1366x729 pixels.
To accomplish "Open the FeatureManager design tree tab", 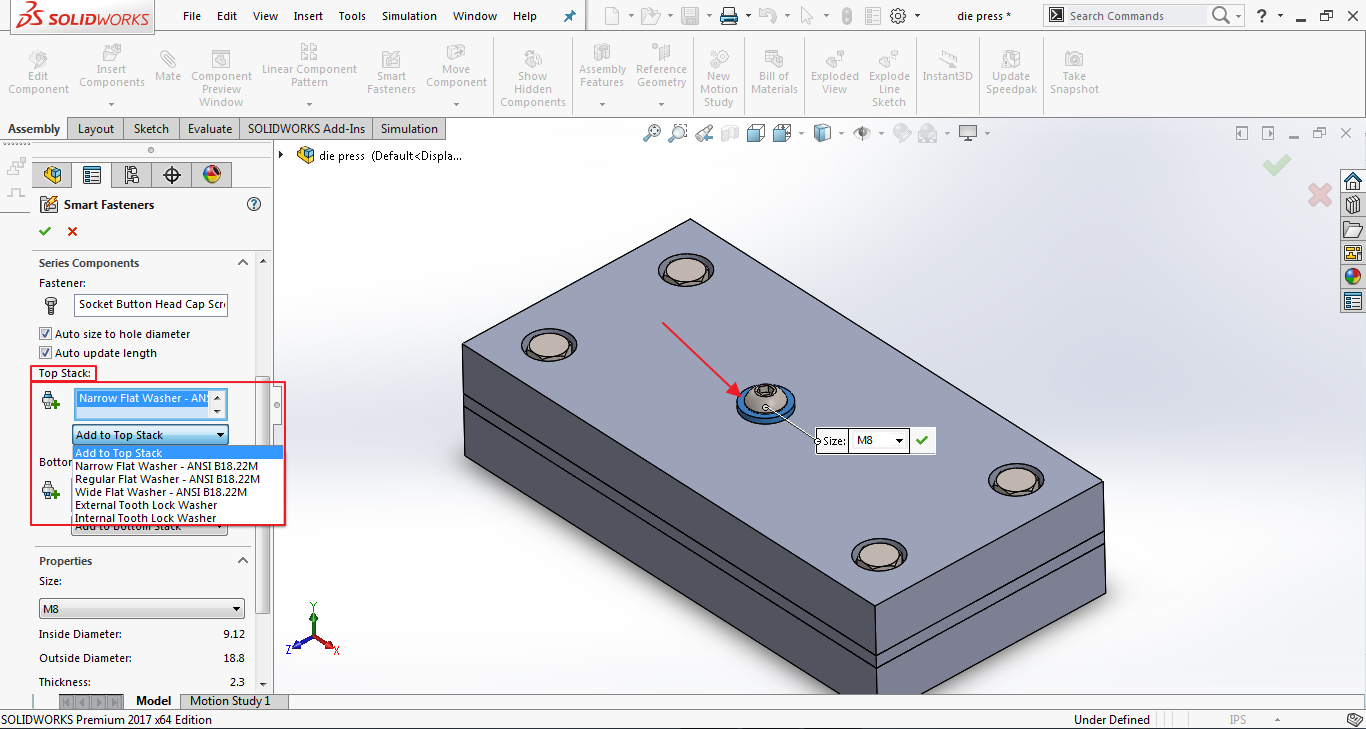I will pos(52,175).
